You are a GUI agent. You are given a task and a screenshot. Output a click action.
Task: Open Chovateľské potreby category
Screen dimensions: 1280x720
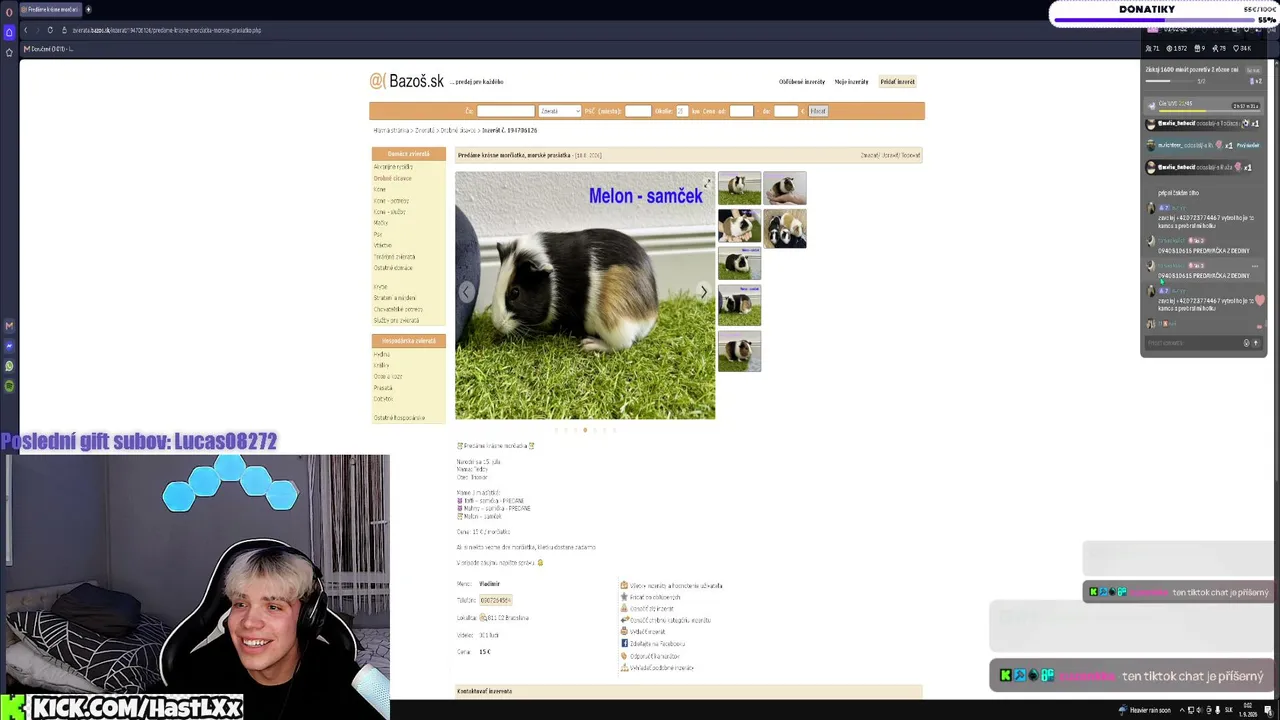tap(398, 309)
